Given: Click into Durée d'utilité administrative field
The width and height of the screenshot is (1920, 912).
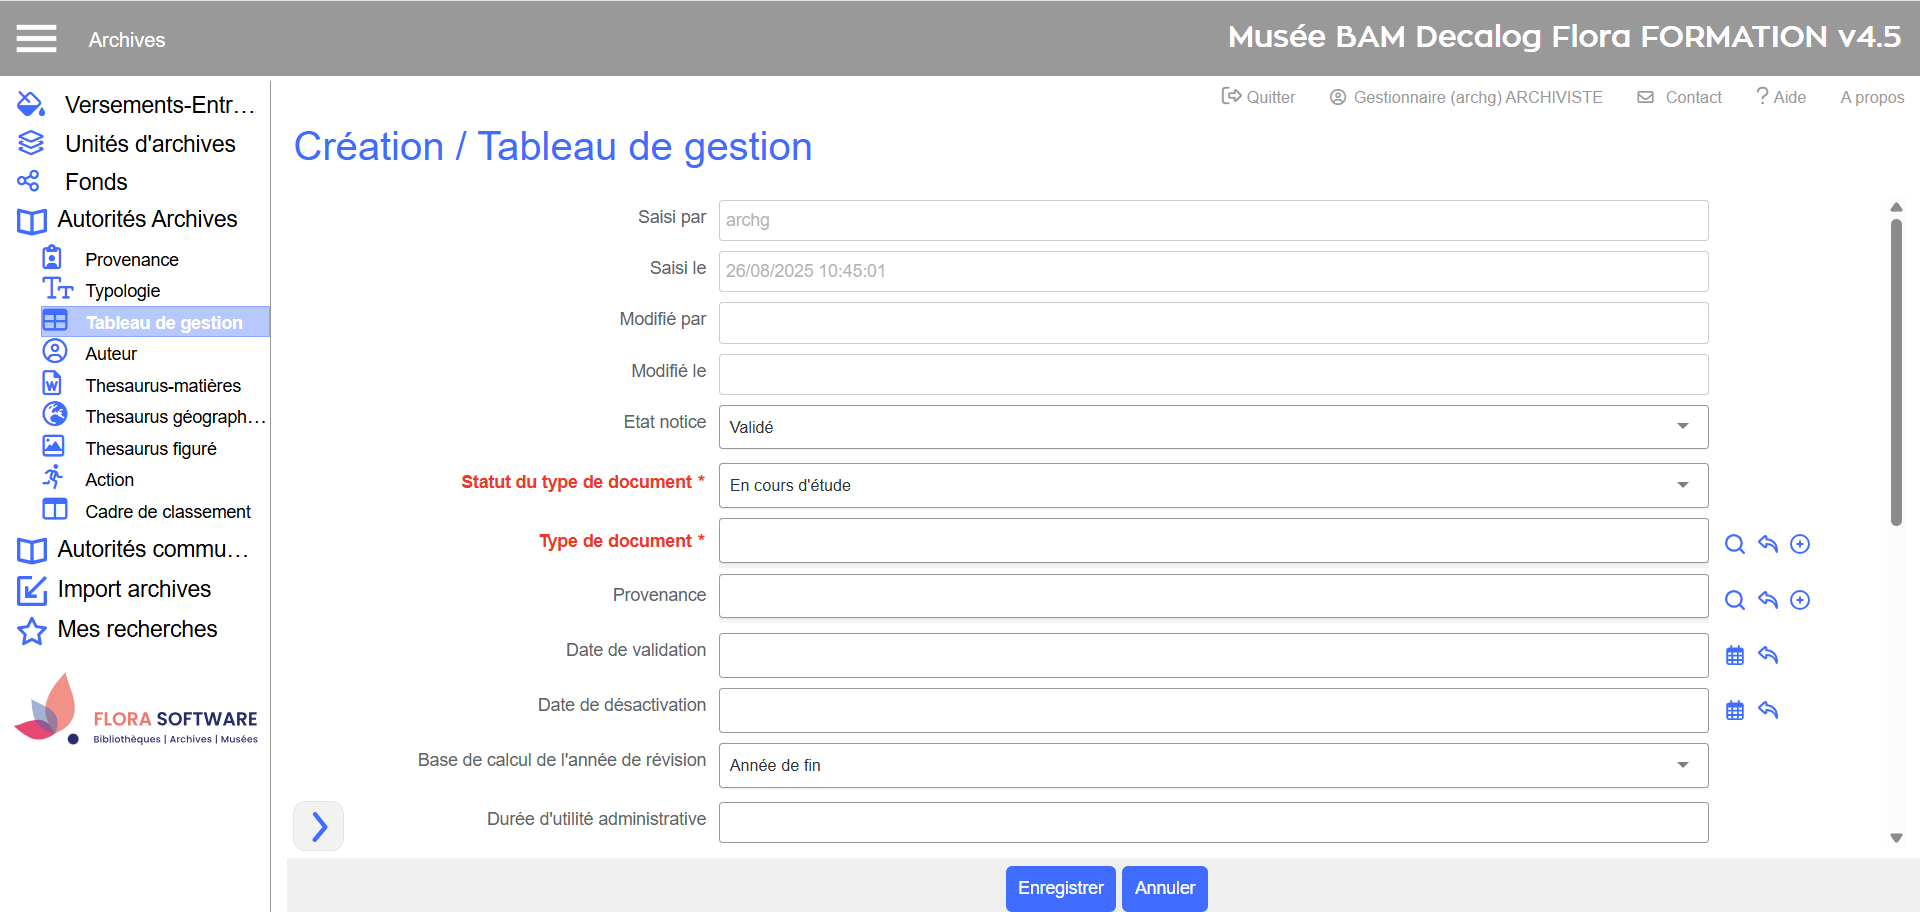Looking at the screenshot, I should (1212, 822).
